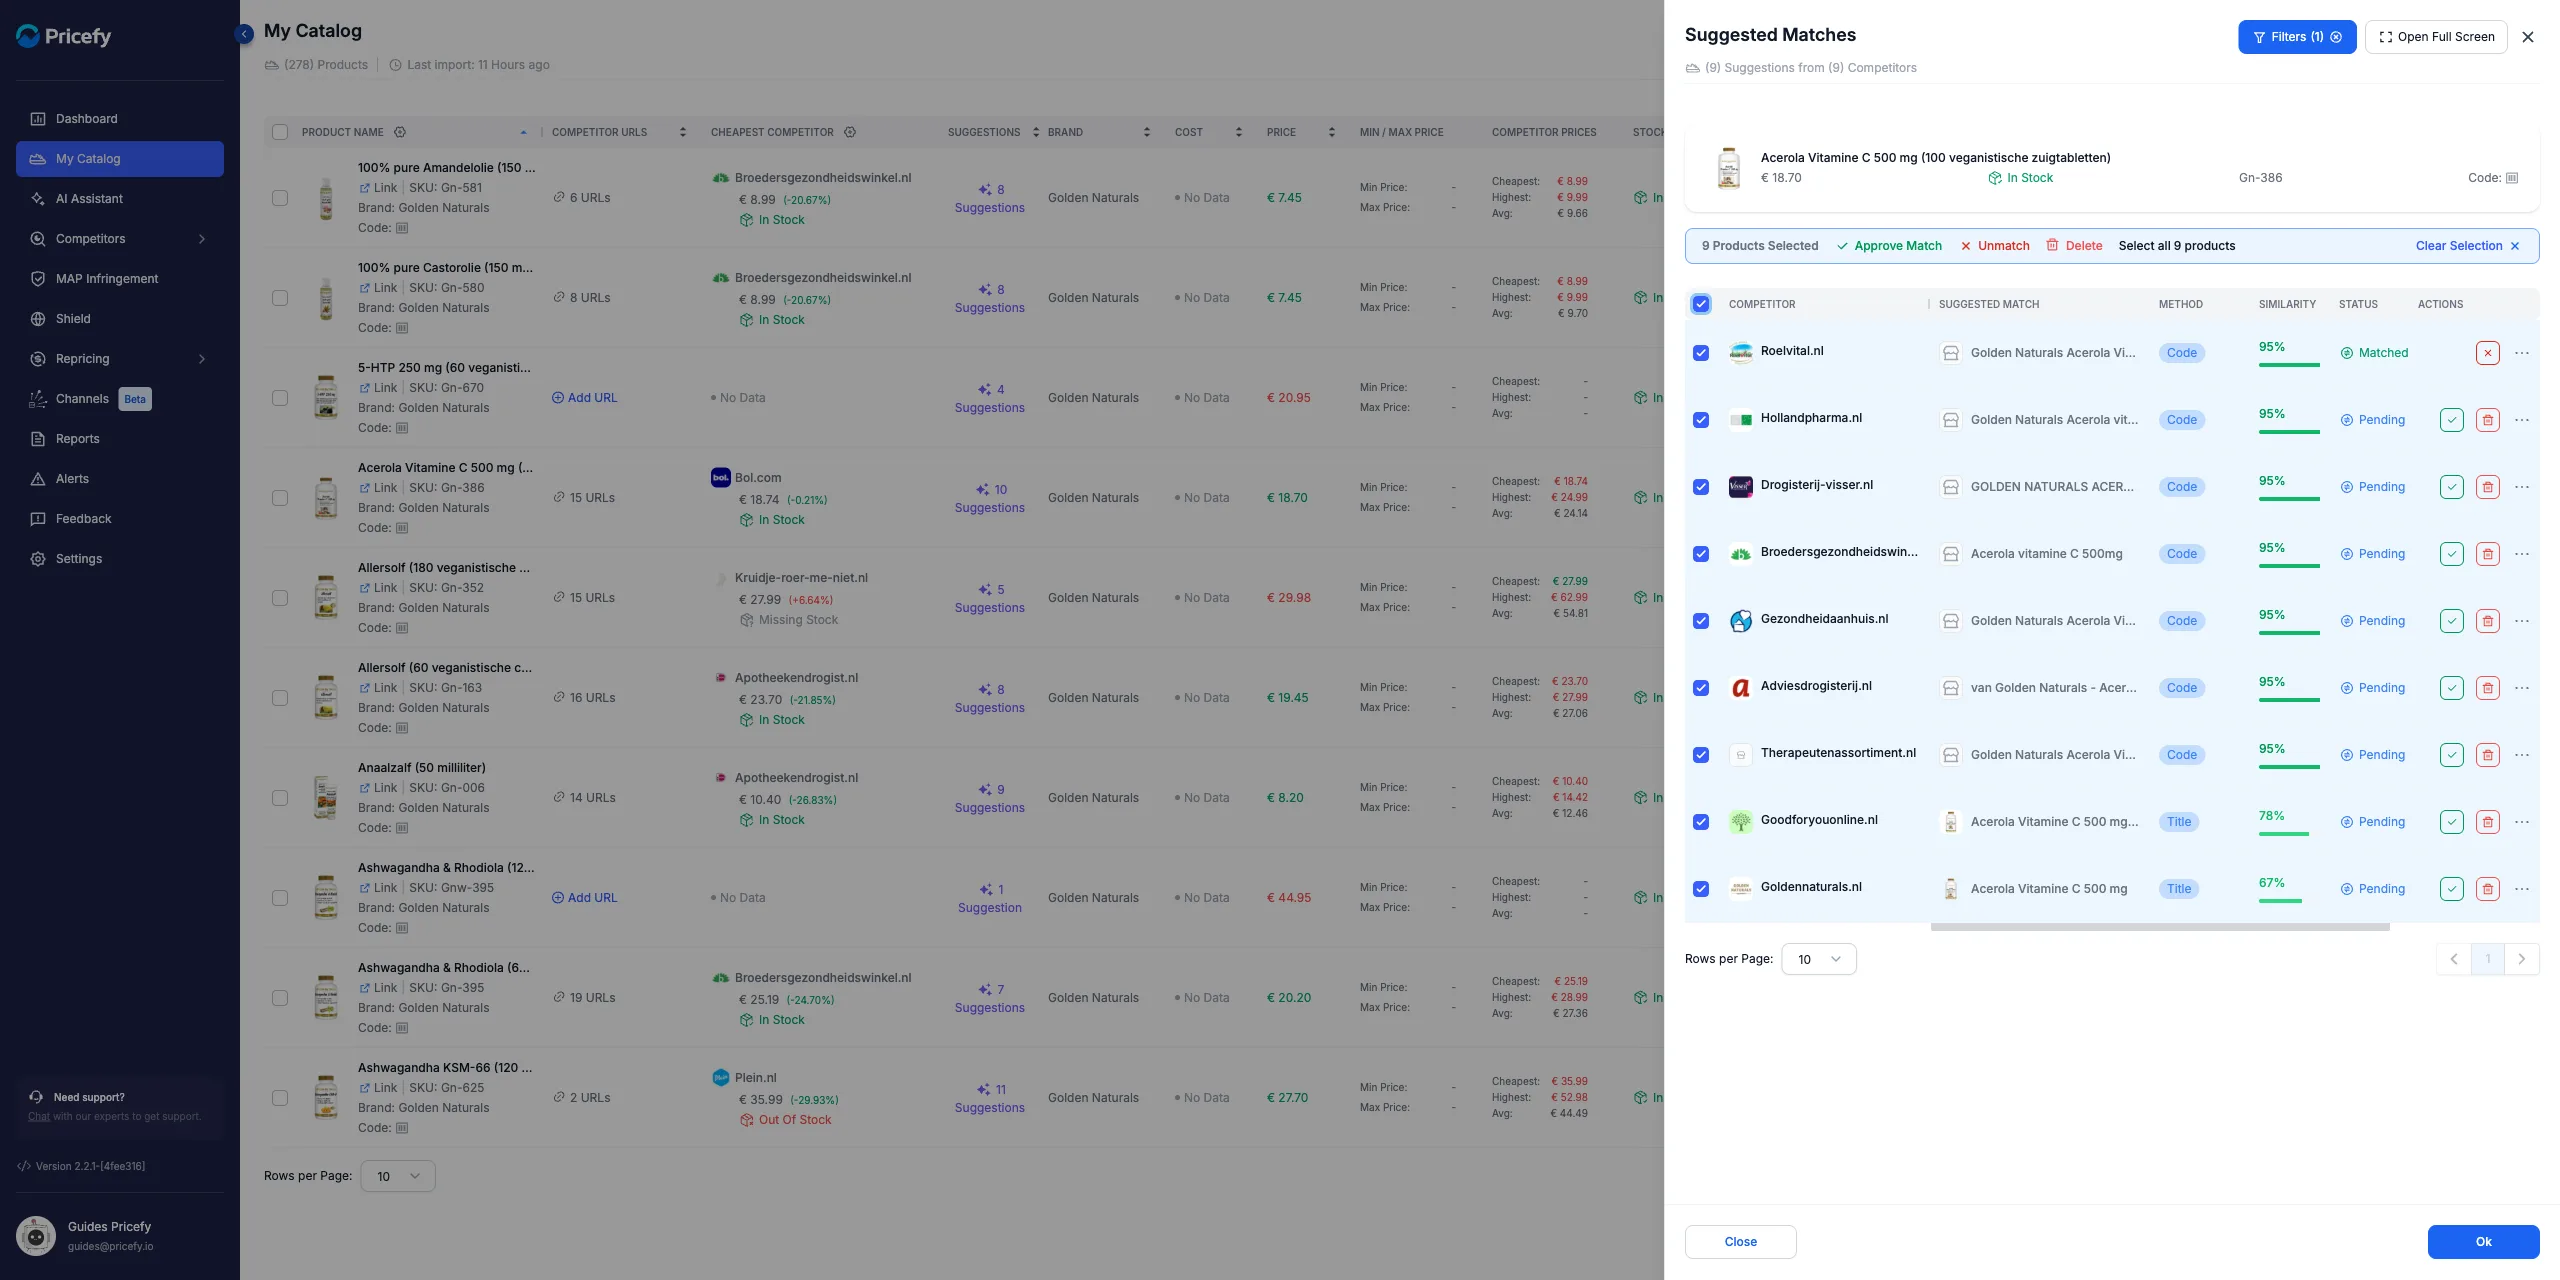Click the 95% similarity bar for Roelvital.nl
2560x1280 pixels.
tap(2289, 365)
